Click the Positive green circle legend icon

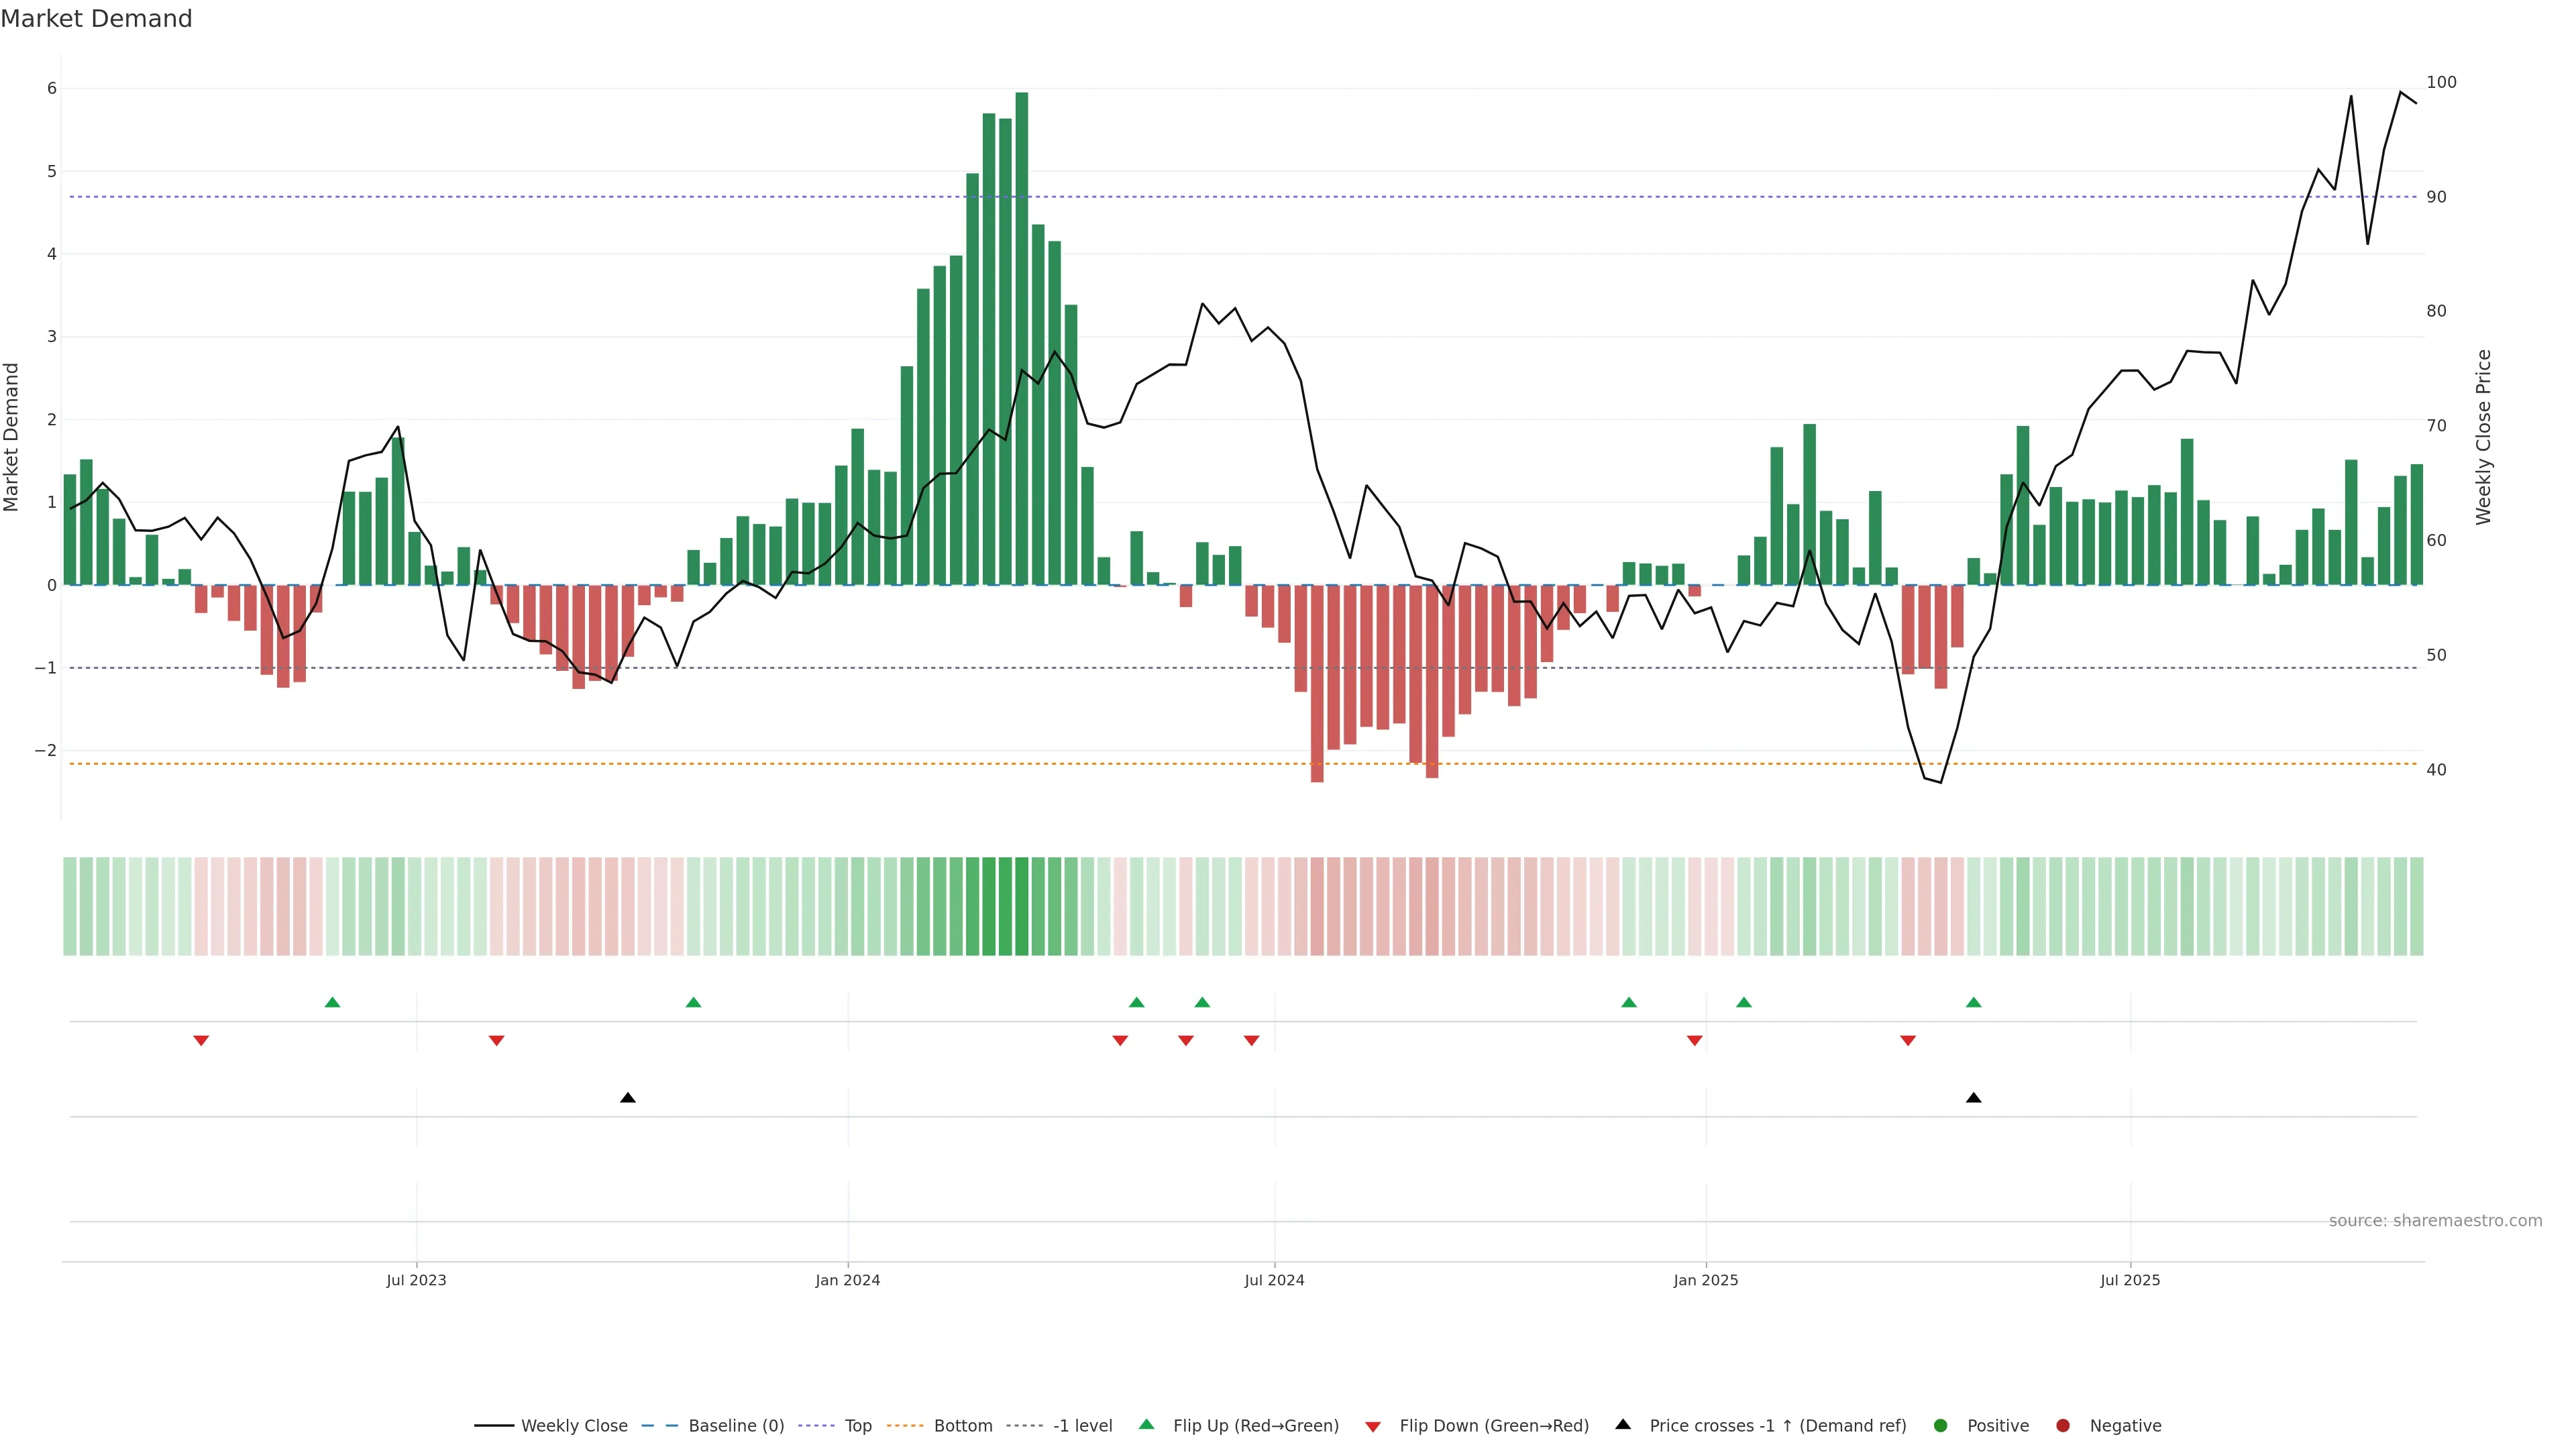1941,1426
